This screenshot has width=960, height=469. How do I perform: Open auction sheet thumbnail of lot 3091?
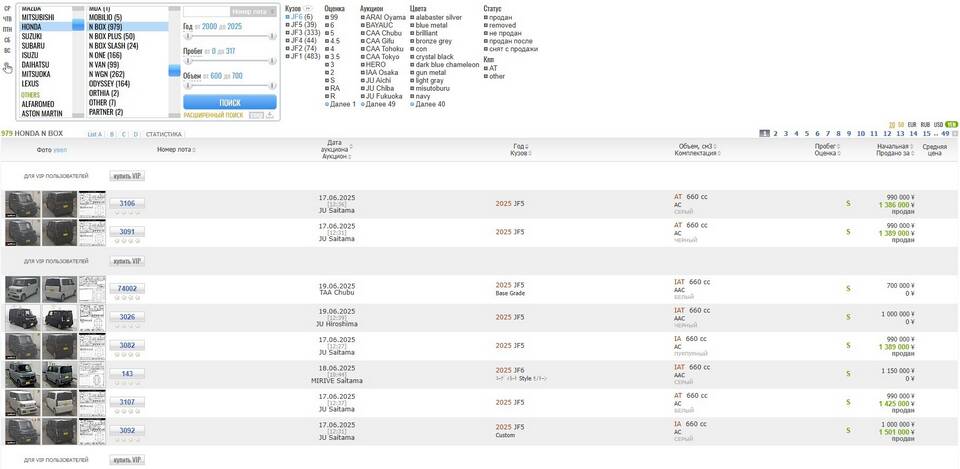pos(92,232)
